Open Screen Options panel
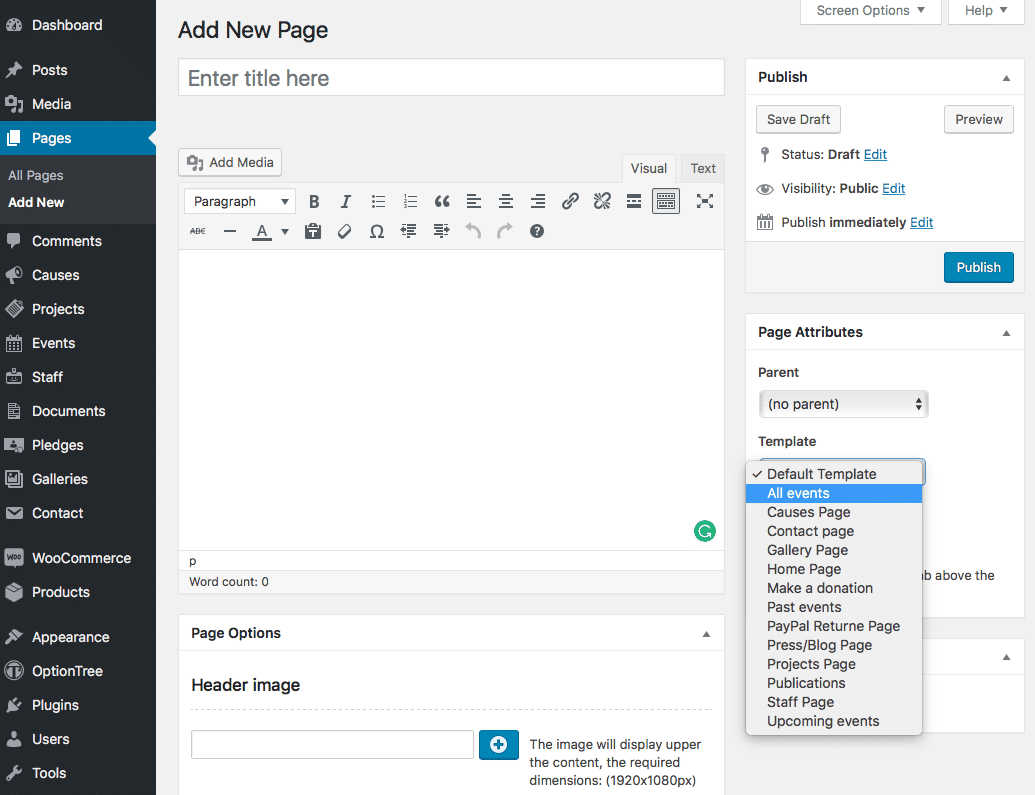The height and width of the screenshot is (795, 1035). point(871,11)
